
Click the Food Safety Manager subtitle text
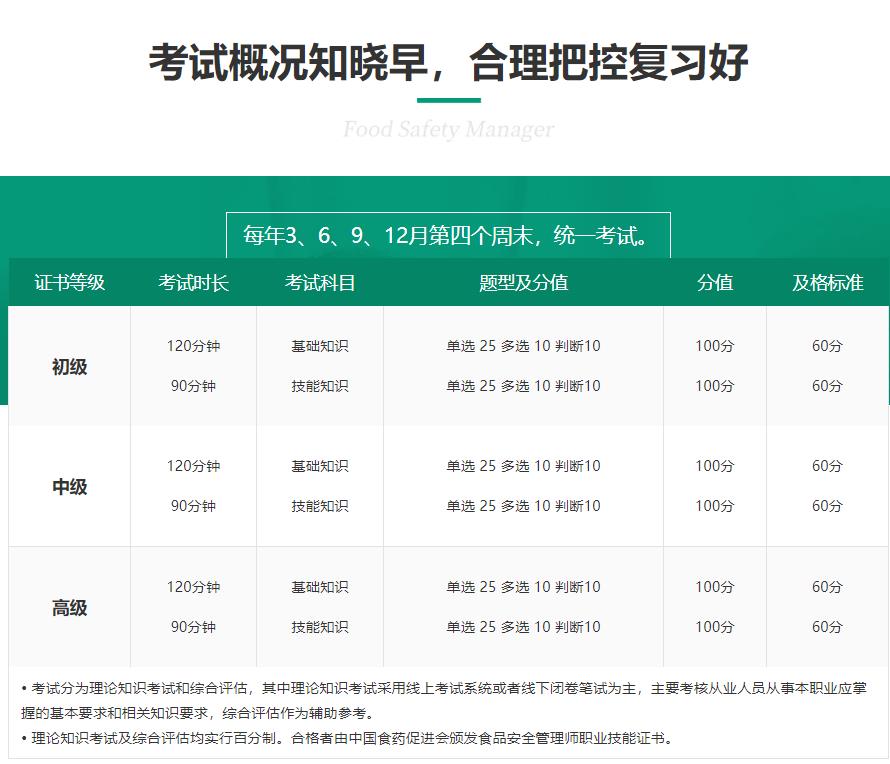pyautogui.click(x=446, y=129)
